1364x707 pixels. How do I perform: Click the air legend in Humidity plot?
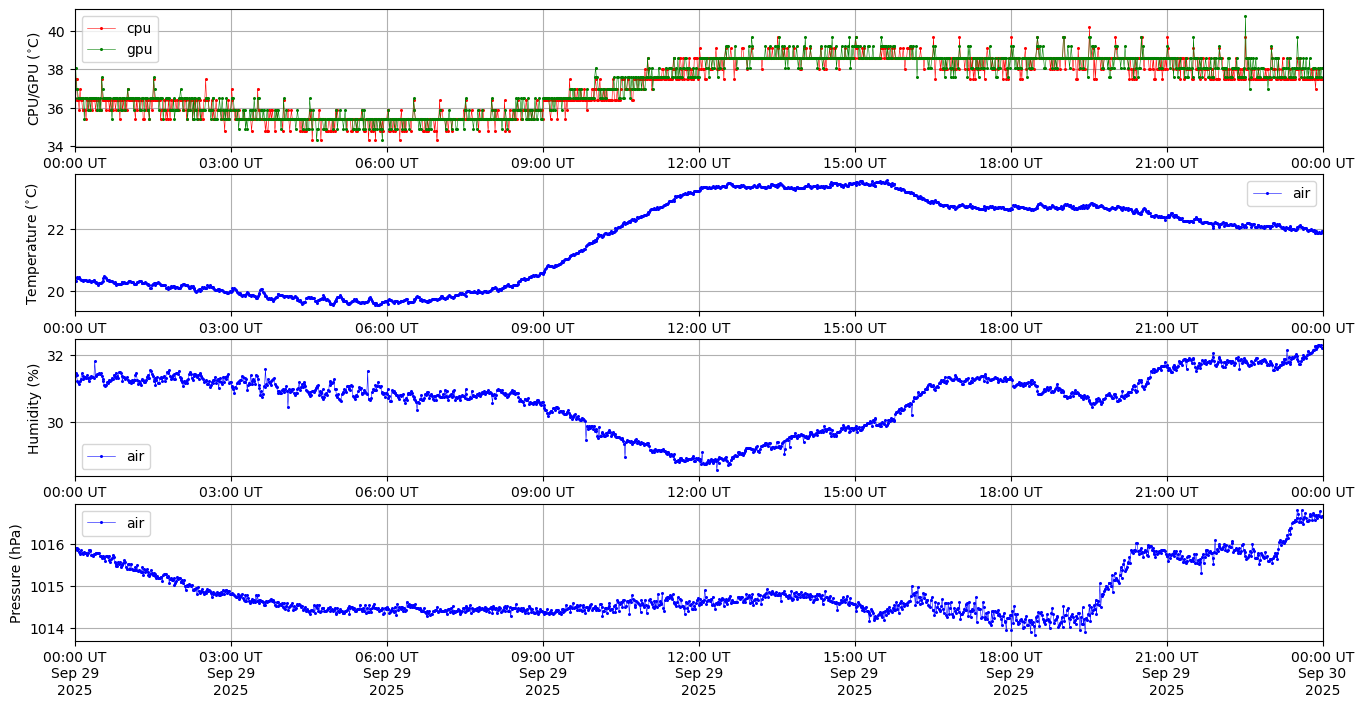pyautogui.click(x=116, y=457)
